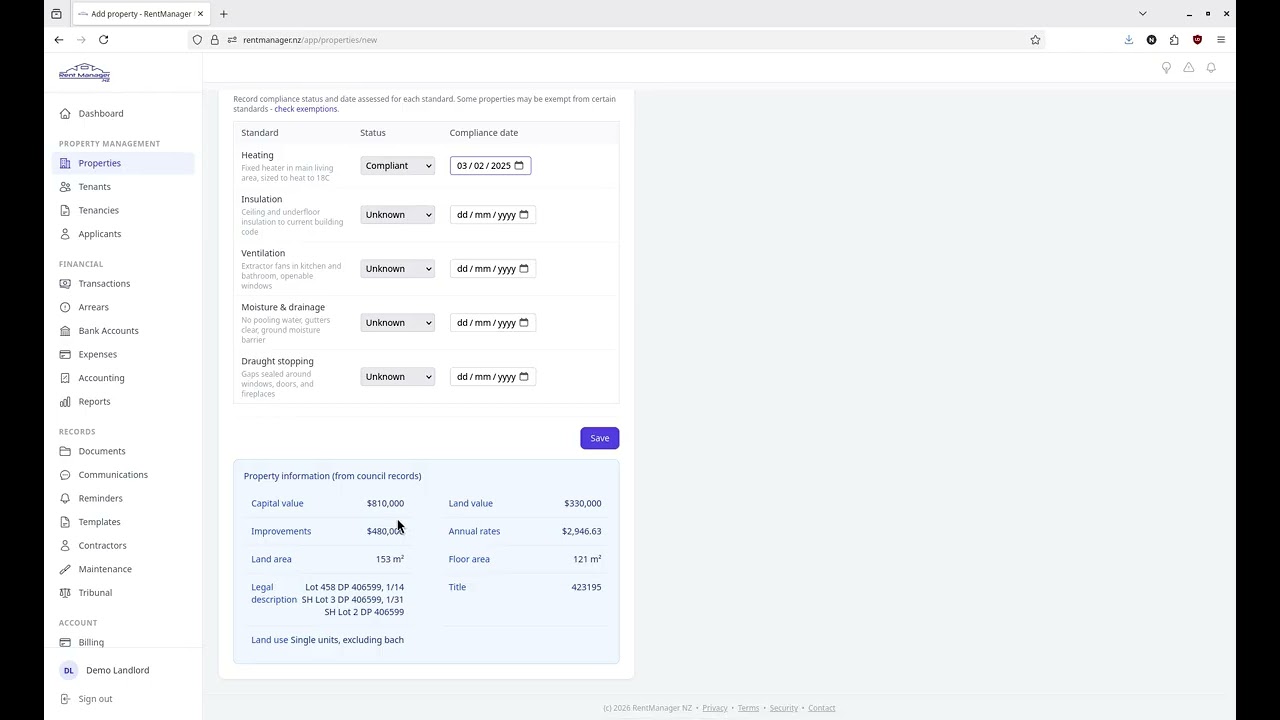
Task: Open the Heating status dropdown
Action: tap(397, 166)
